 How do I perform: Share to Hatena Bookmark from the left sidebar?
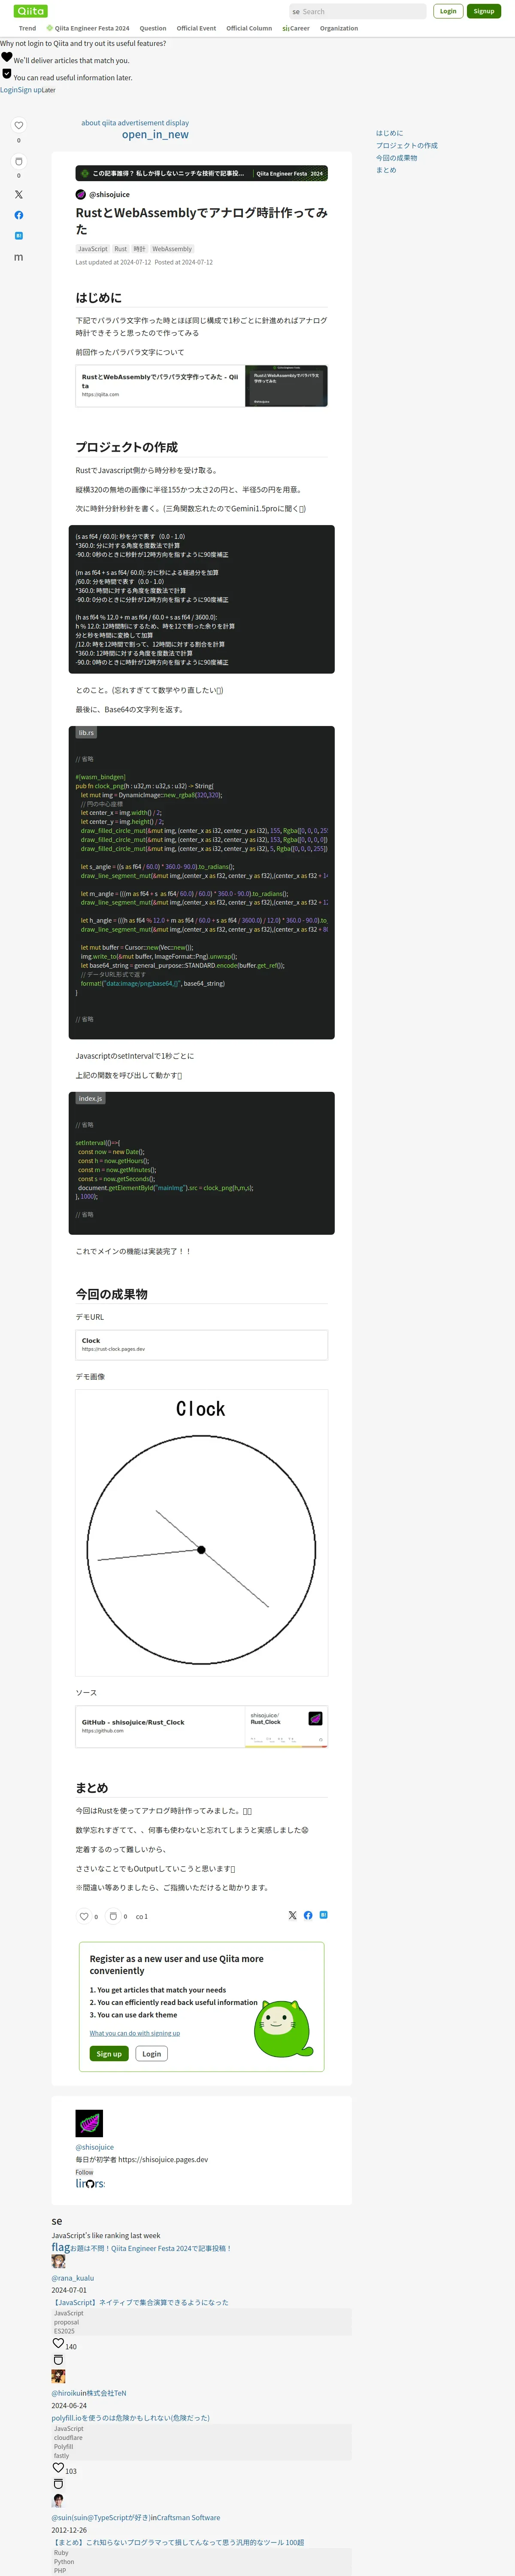coord(18,236)
